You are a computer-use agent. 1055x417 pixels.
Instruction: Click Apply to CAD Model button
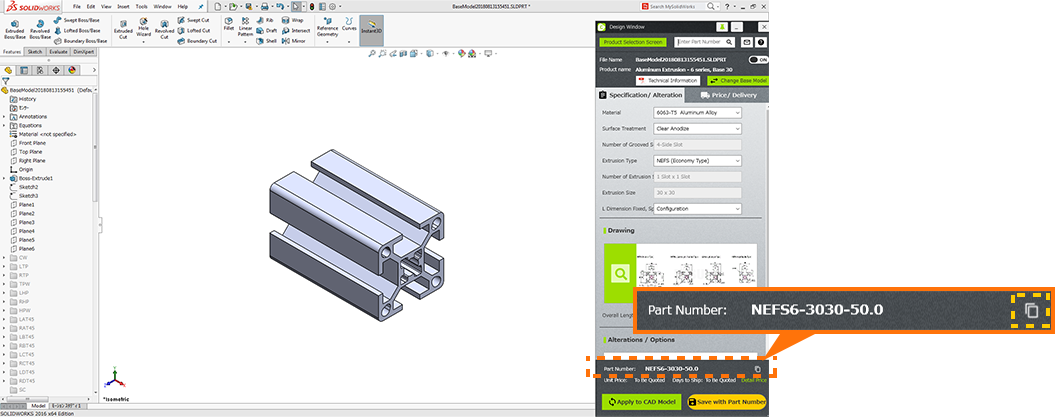coord(641,402)
